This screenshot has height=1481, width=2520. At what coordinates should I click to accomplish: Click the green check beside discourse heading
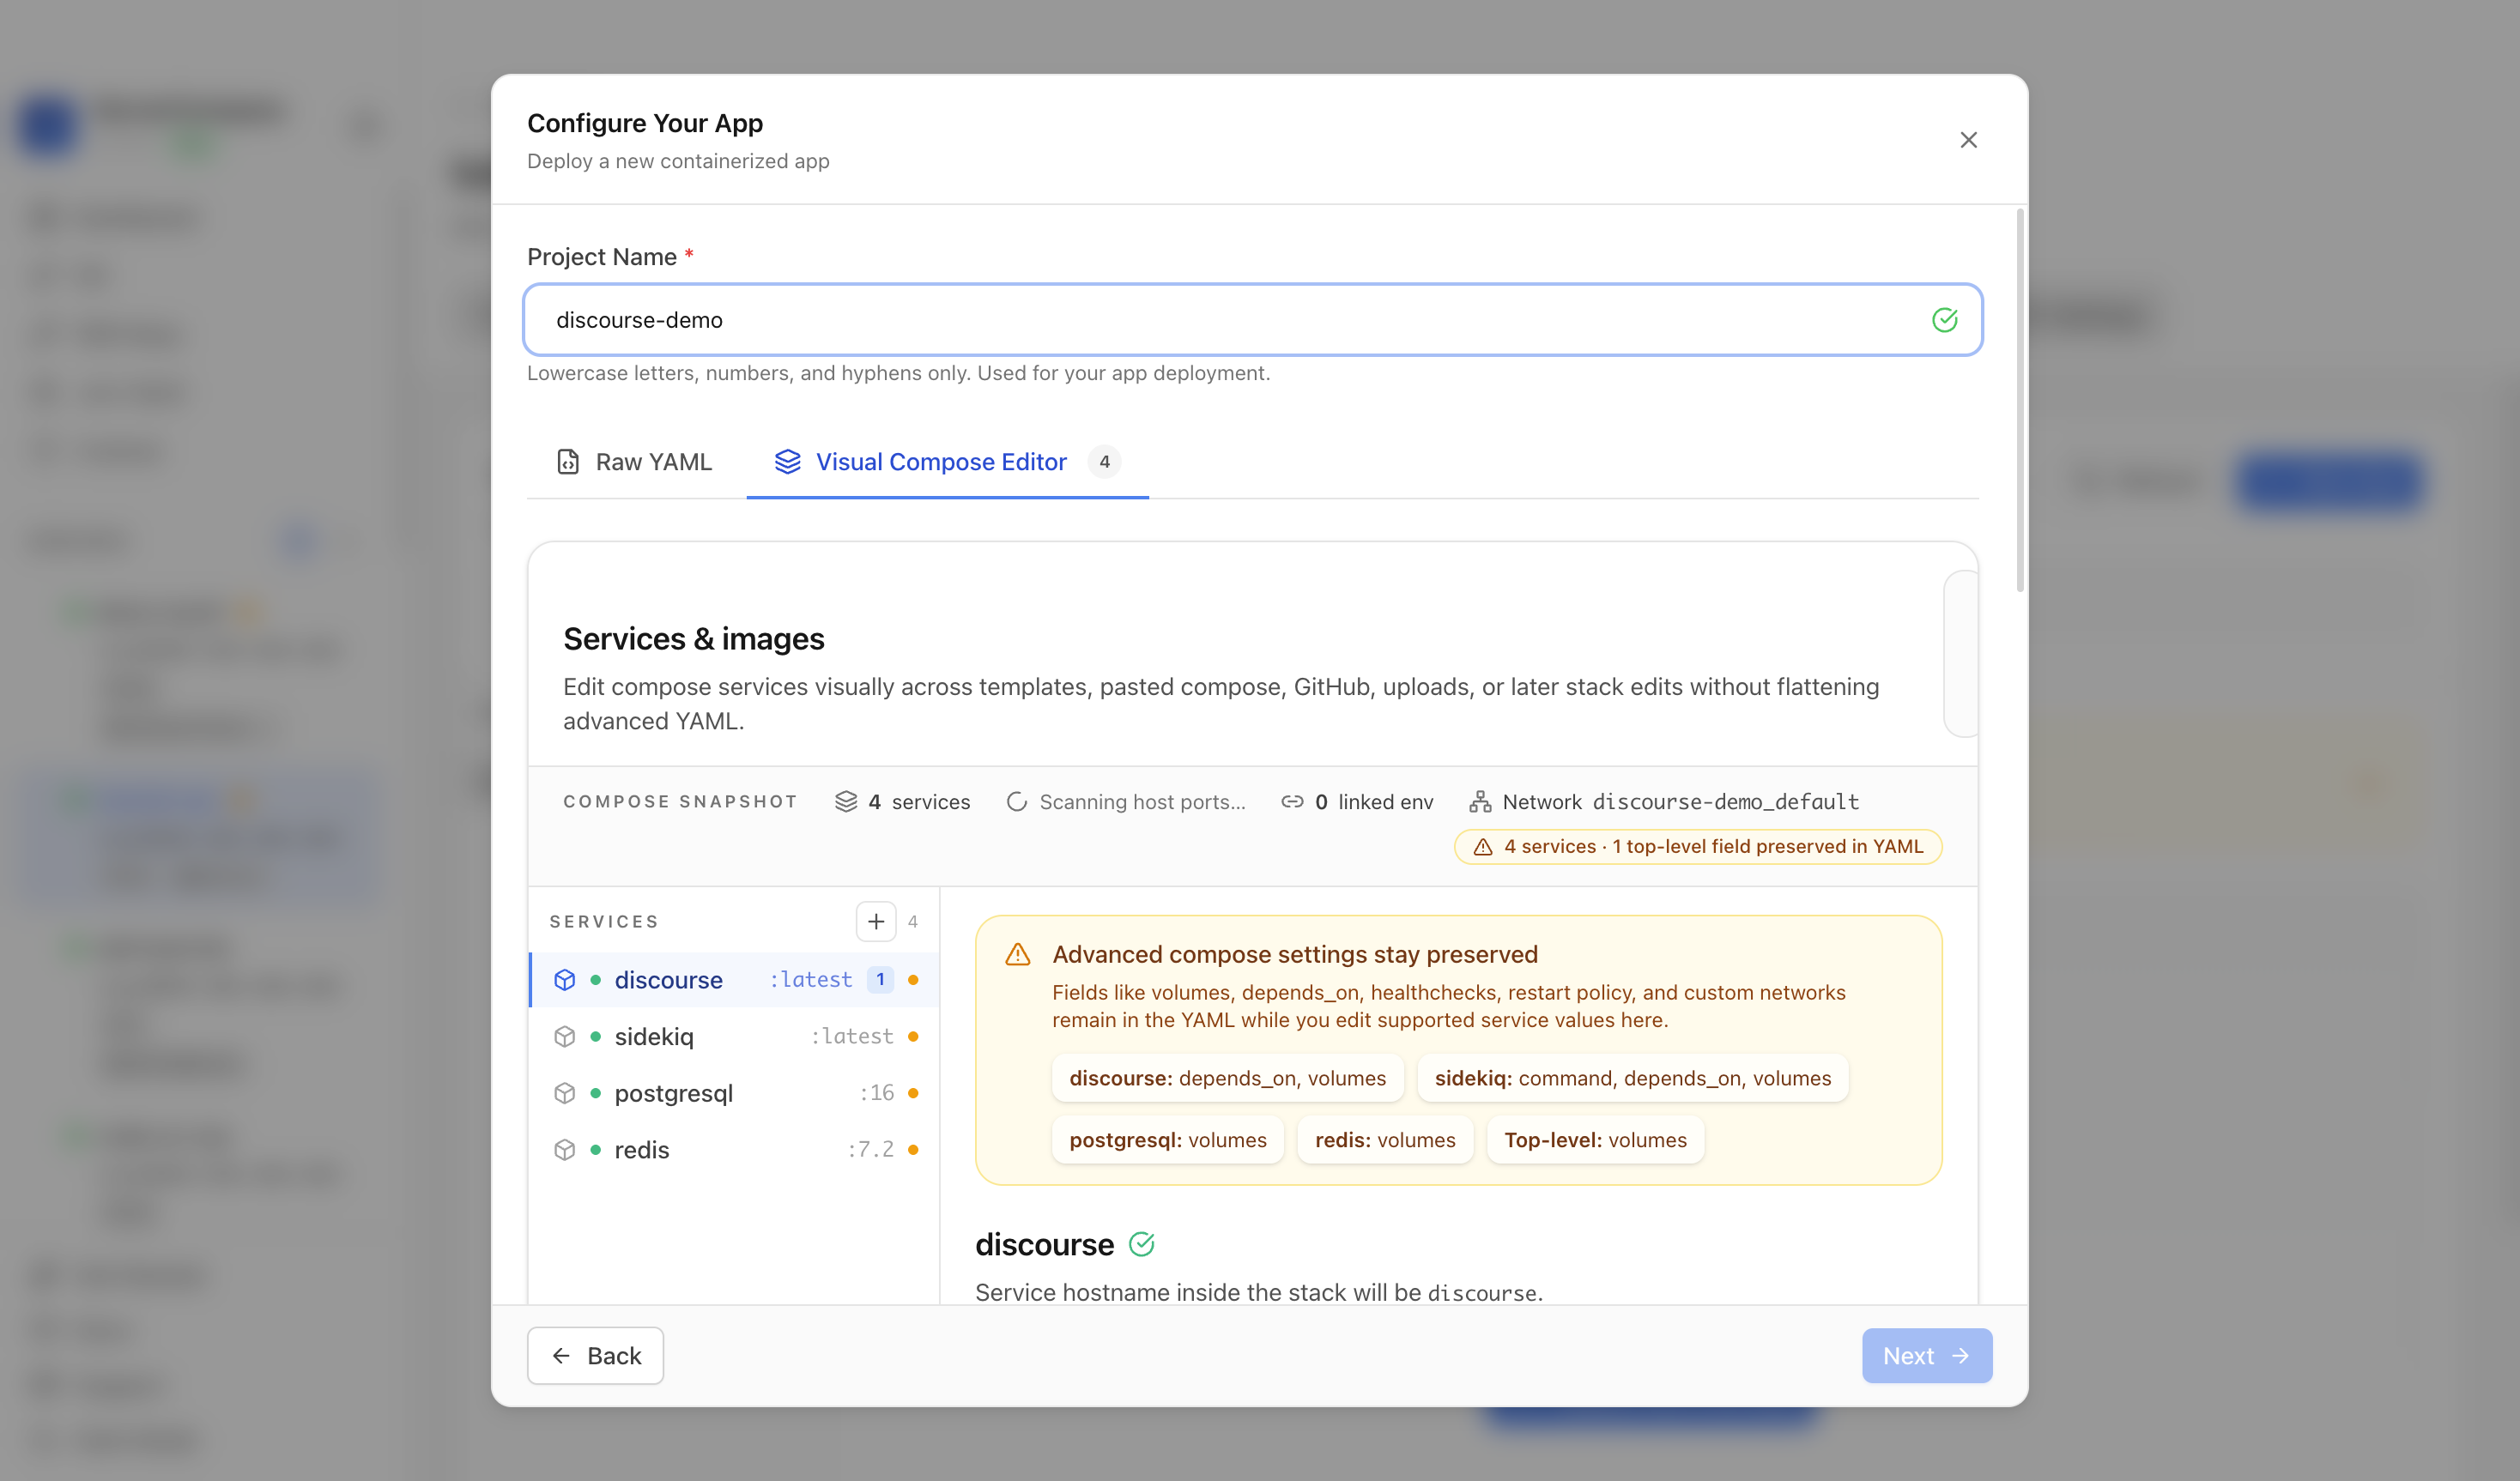[1141, 1244]
